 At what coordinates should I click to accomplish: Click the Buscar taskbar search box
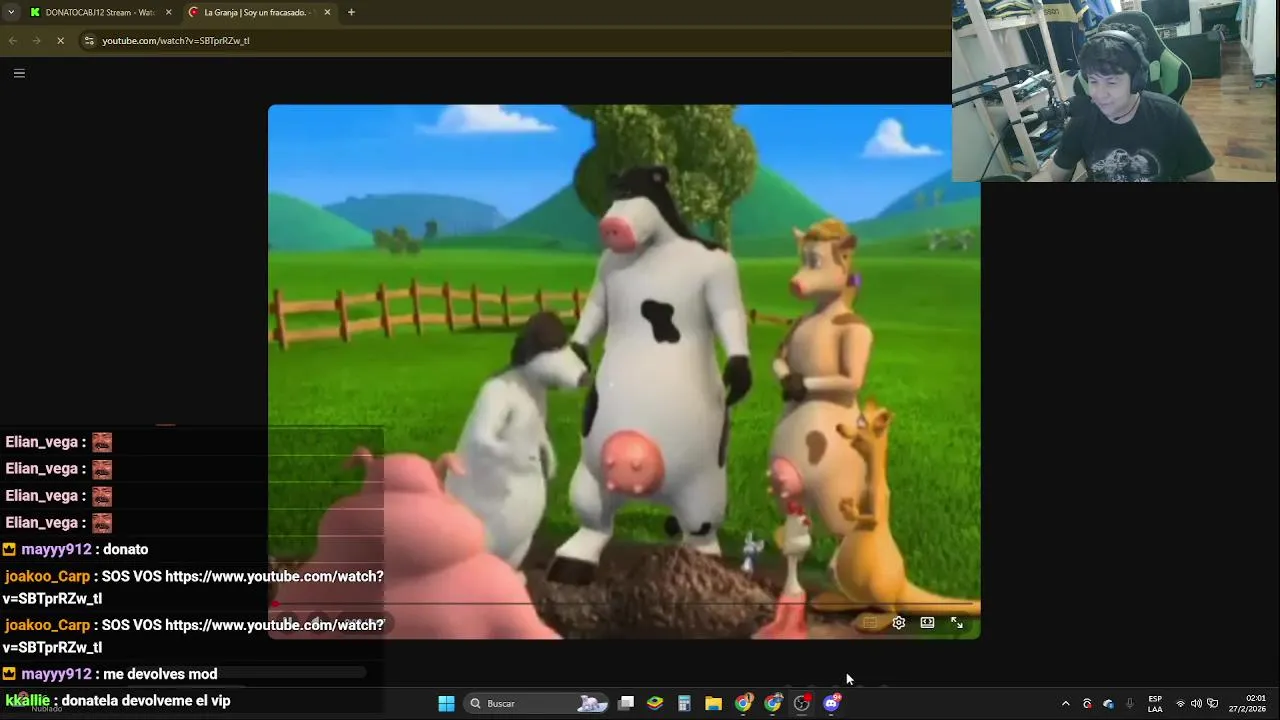pyautogui.click(x=538, y=703)
